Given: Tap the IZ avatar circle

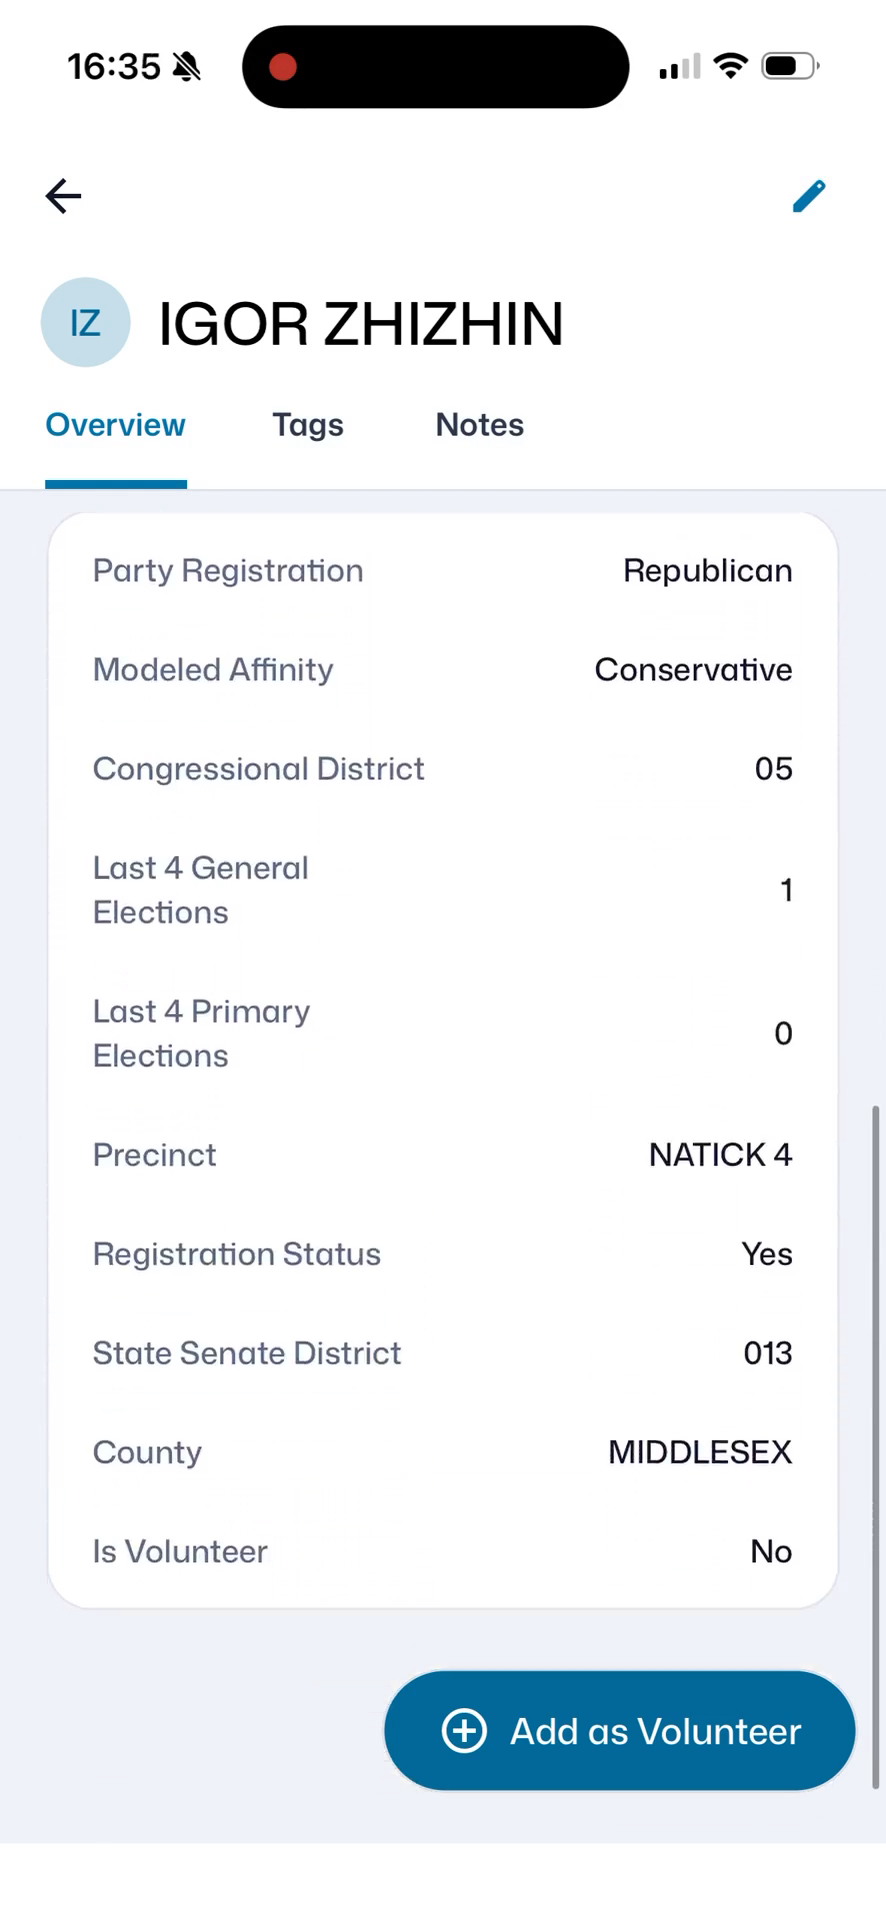Looking at the screenshot, I should (85, 323).
